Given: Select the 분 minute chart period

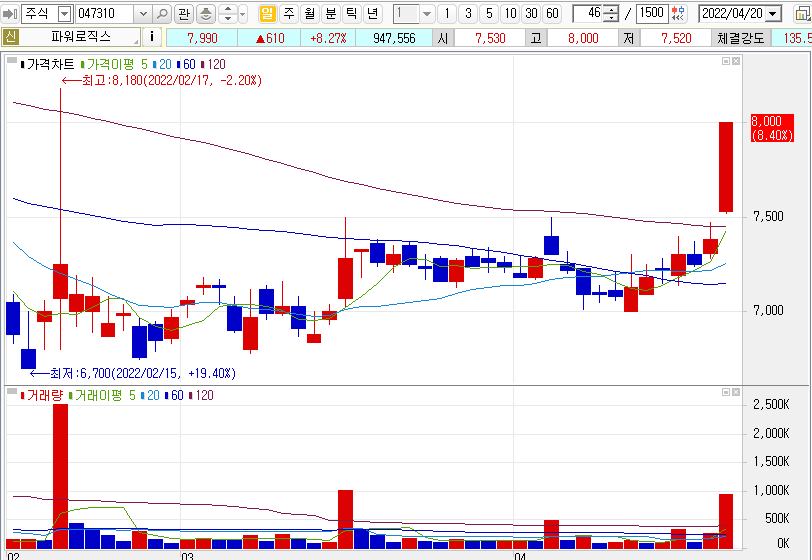Looking at the screenshot, I should pyautogui.click(x=330, y=13).
